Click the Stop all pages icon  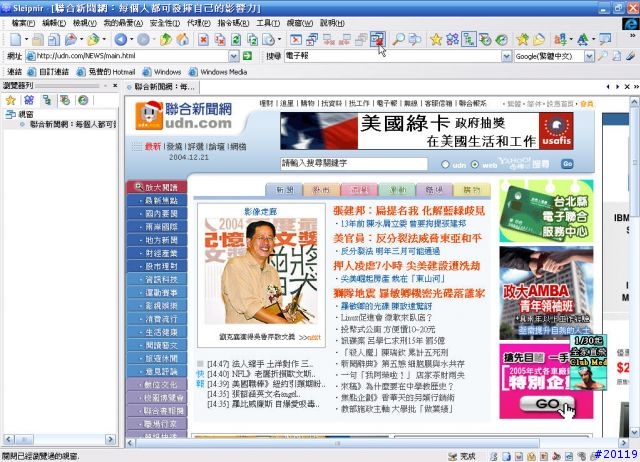(220, 39)
